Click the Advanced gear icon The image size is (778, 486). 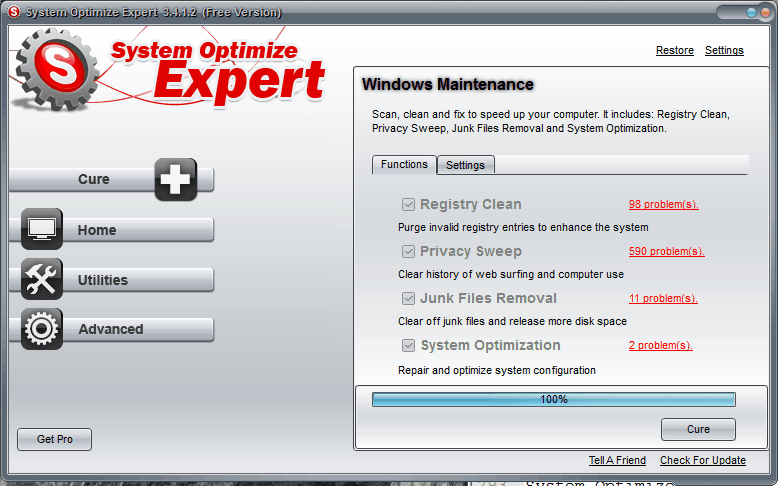(x=42, y=329)
